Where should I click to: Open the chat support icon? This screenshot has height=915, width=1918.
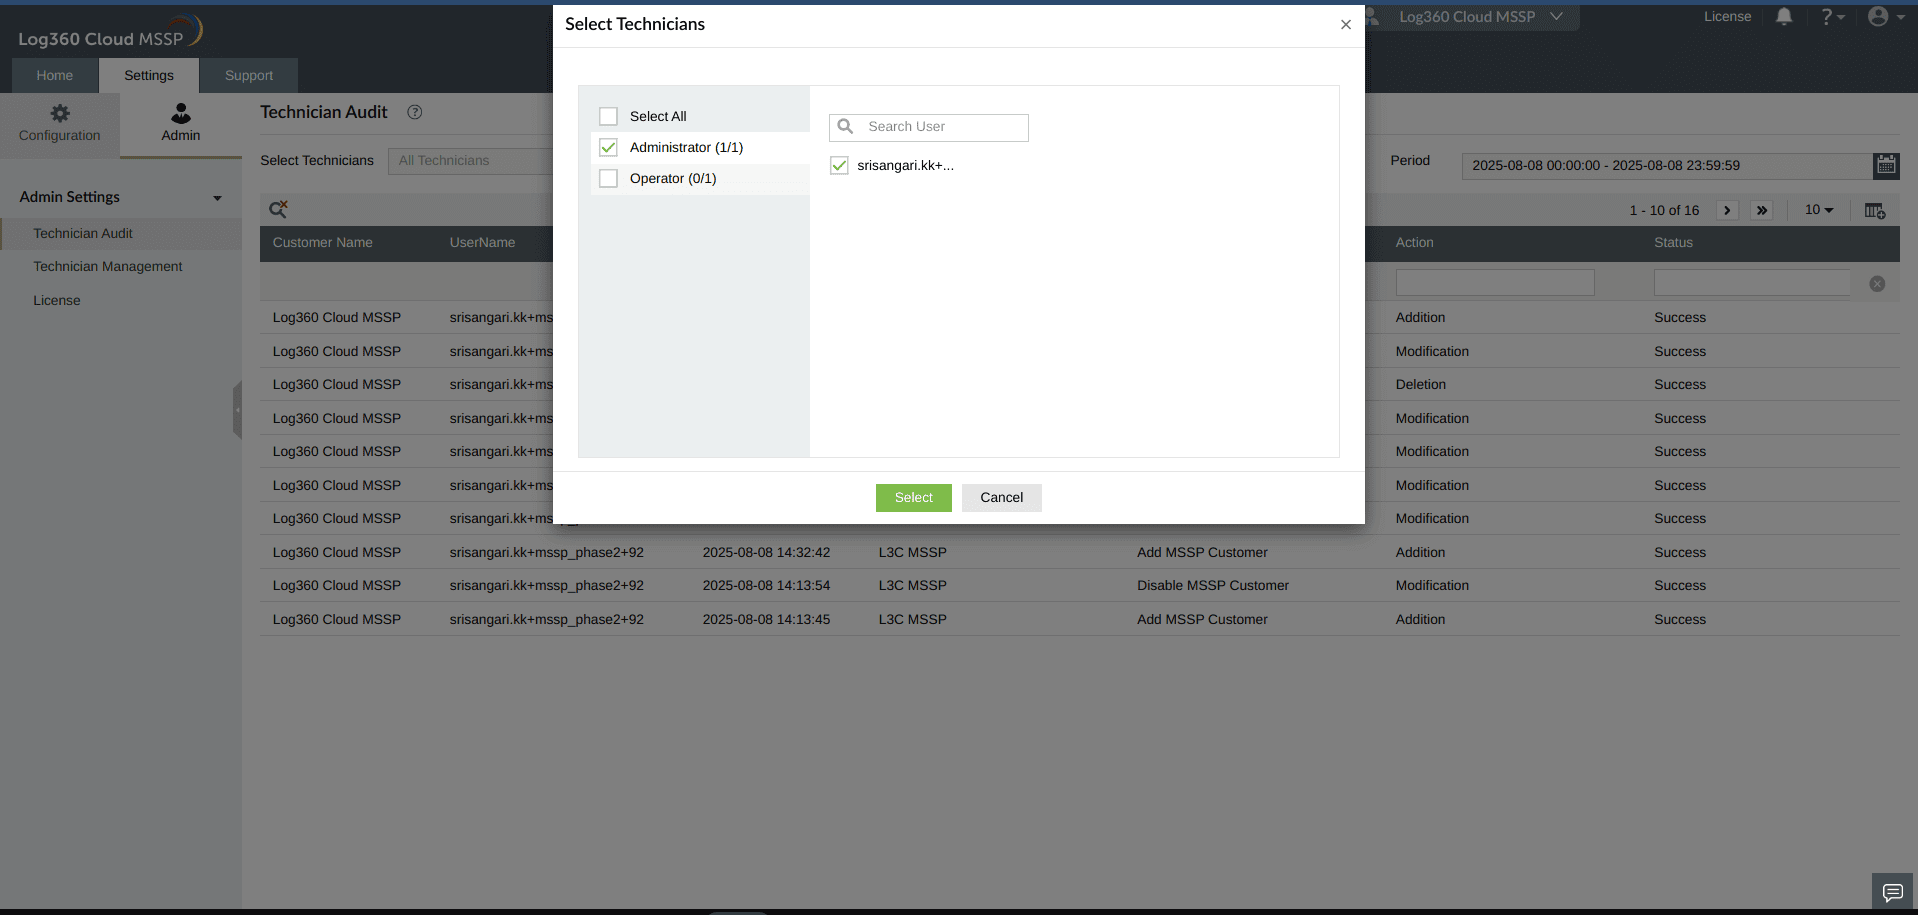[x=1893, y=892]
